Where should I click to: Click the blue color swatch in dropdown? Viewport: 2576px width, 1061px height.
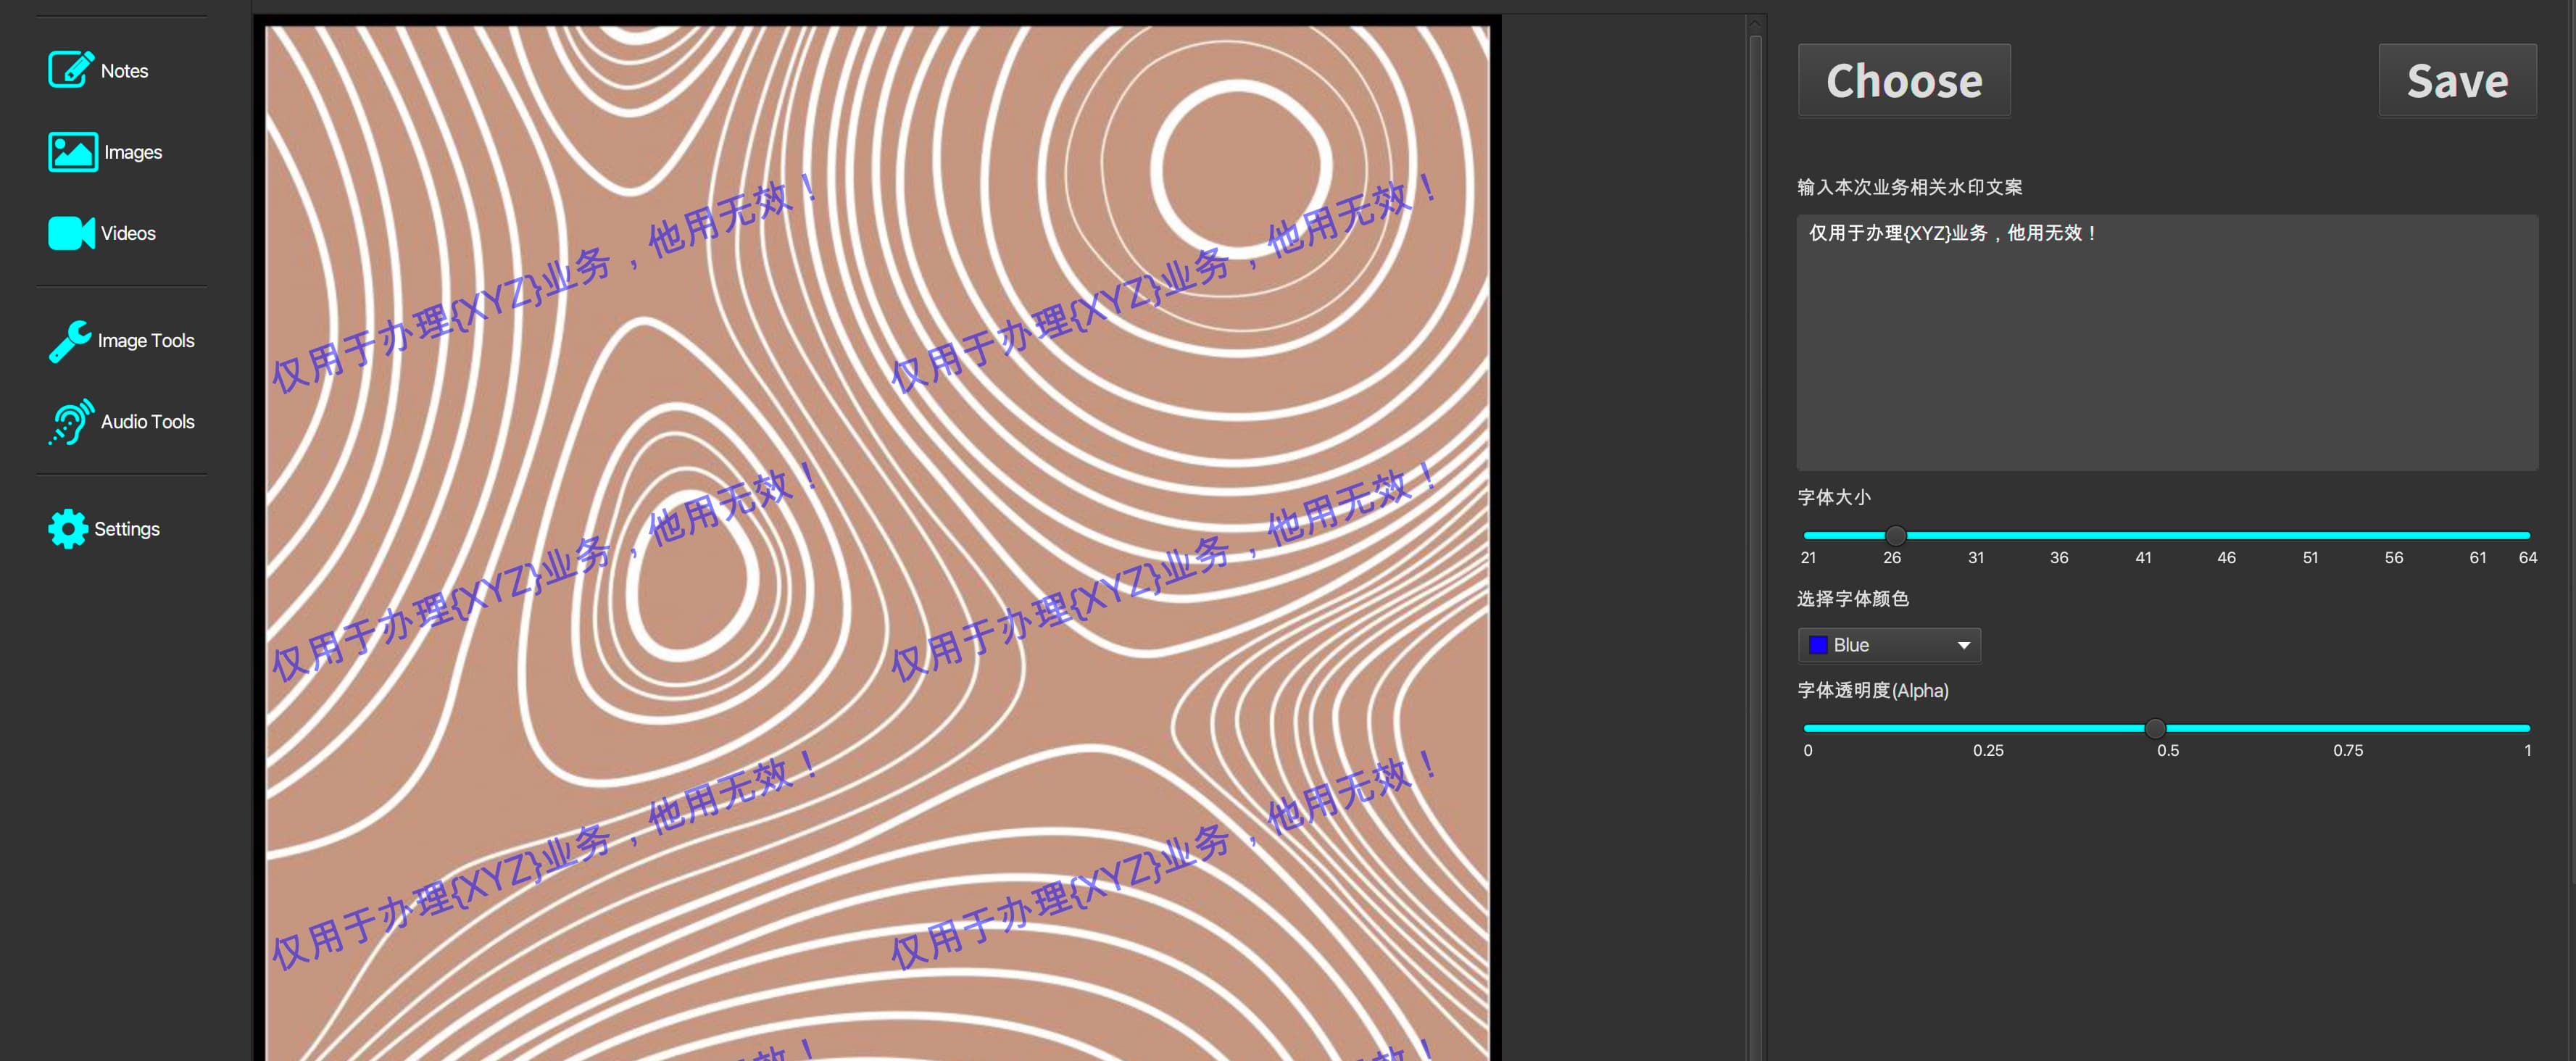coord(1818,645)
